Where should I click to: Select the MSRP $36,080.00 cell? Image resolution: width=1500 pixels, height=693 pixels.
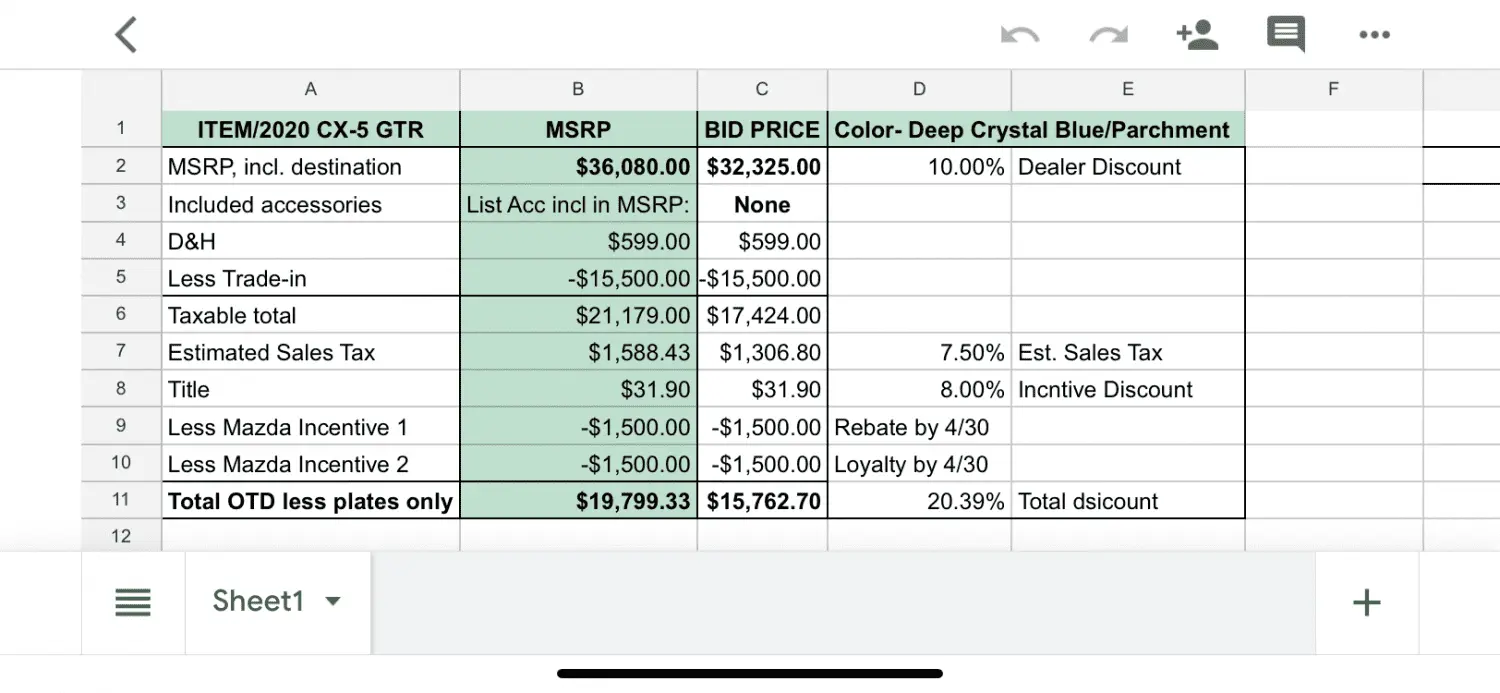click(x=578, y=167)
